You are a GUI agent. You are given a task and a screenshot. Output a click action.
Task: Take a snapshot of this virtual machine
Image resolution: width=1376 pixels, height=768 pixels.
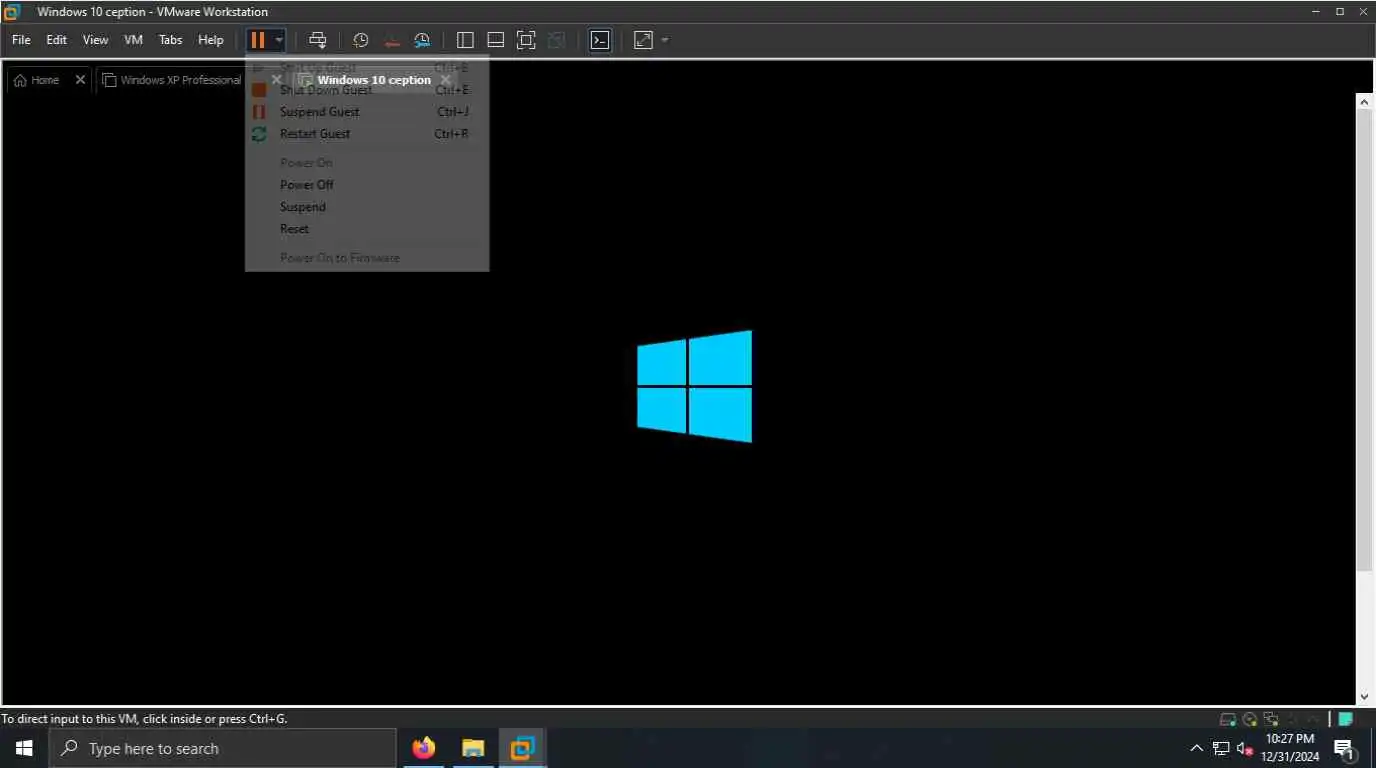(x=361, y=40)
